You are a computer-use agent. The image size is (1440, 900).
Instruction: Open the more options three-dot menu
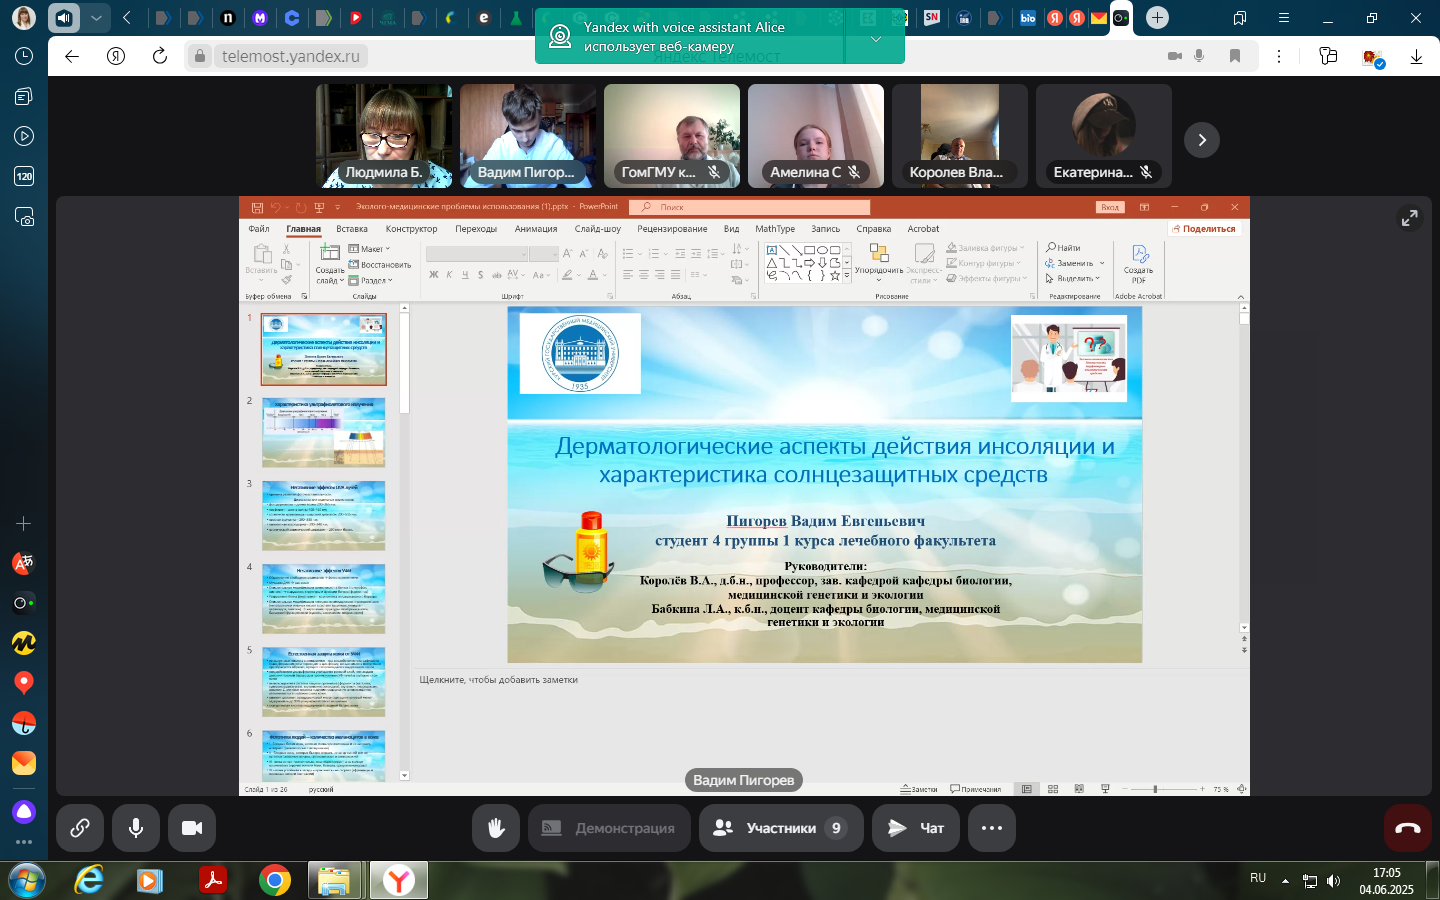[x=992, y=828]
